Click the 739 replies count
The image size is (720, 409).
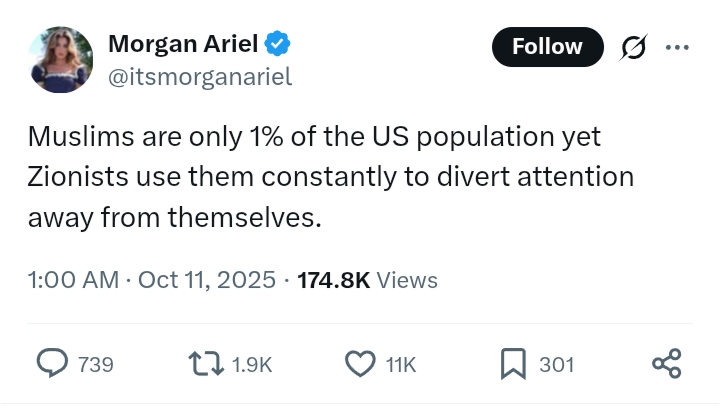(x=96, y=365)
